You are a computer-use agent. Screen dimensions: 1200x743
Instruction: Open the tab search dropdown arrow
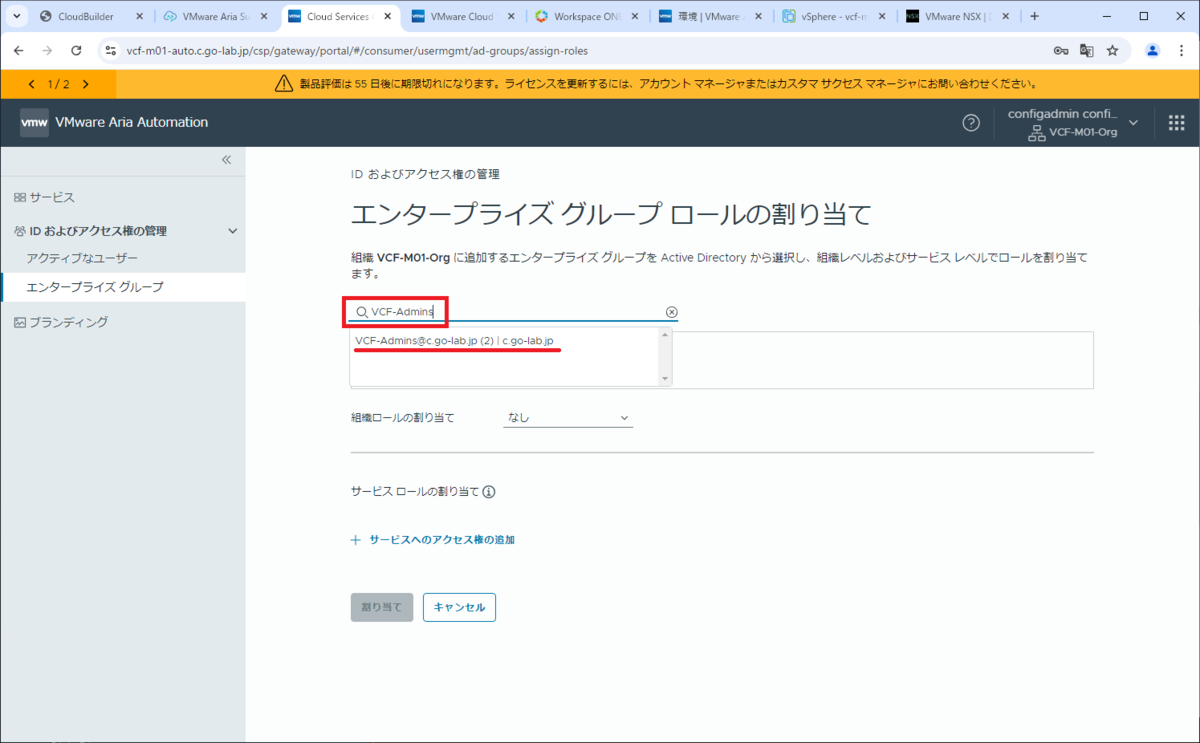17,17
